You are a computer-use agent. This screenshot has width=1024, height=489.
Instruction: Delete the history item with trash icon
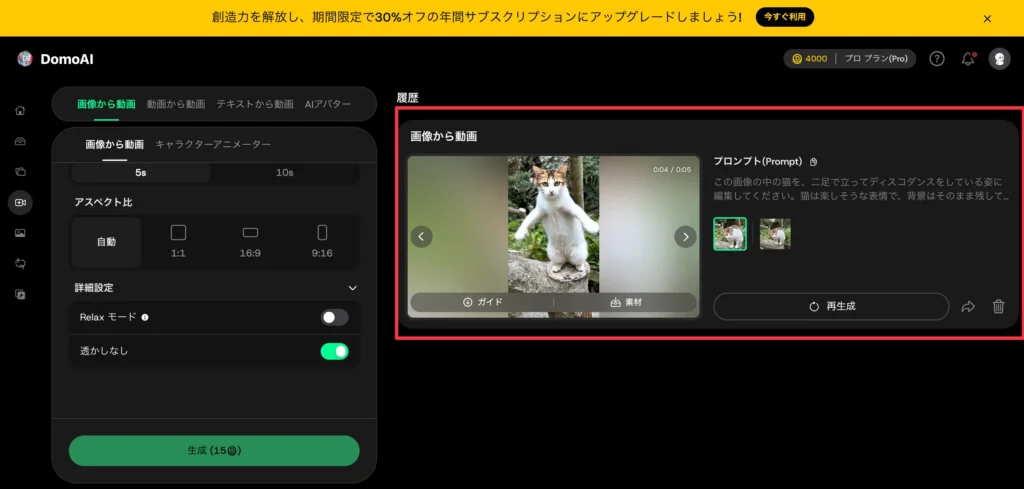click(x=998, y=306)
